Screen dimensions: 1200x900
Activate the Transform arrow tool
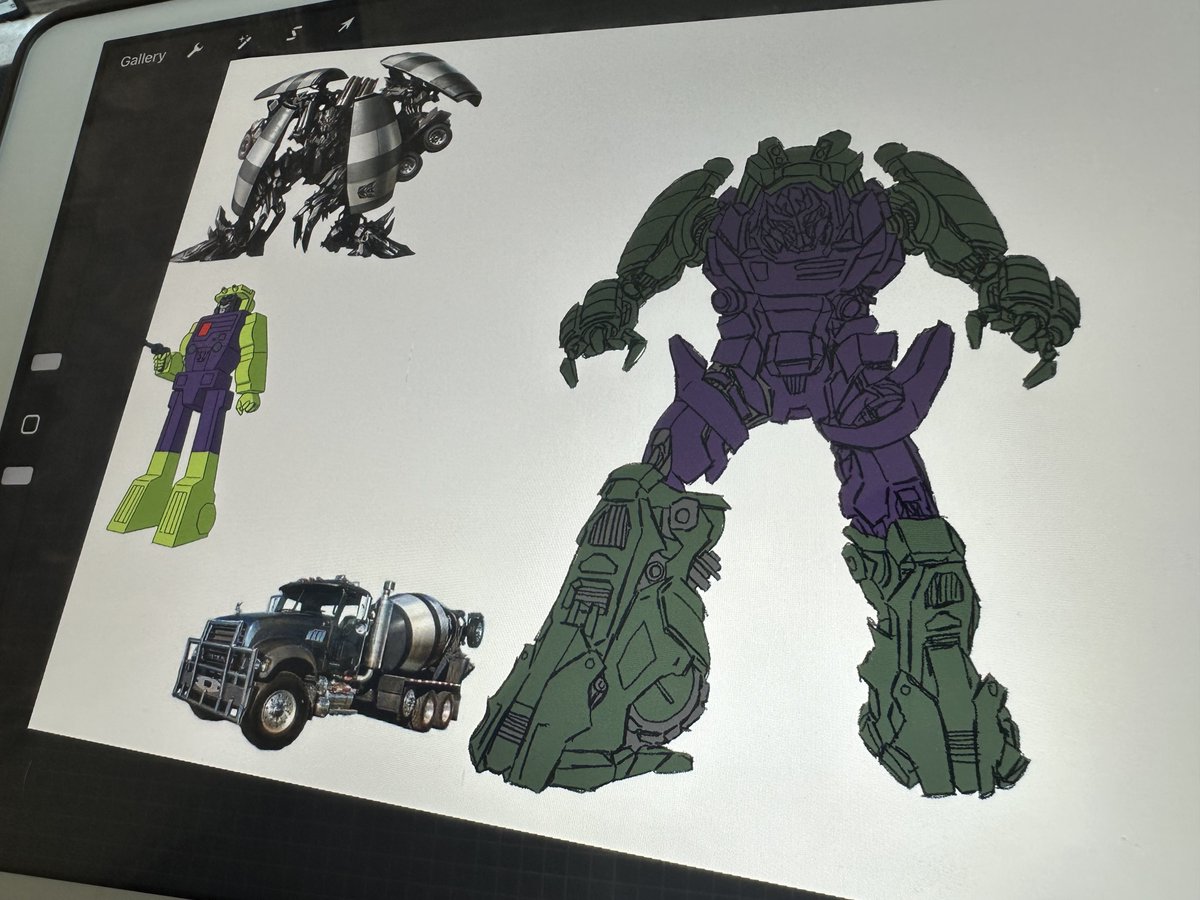(x=346, y=24)
